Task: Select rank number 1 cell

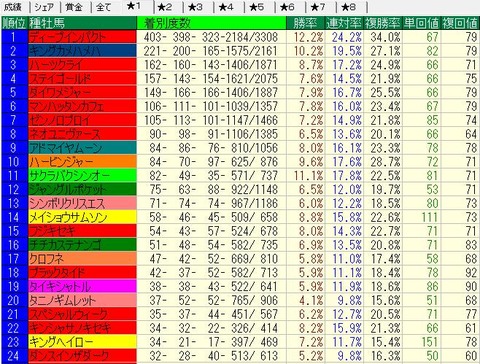Action: (14, 37)
